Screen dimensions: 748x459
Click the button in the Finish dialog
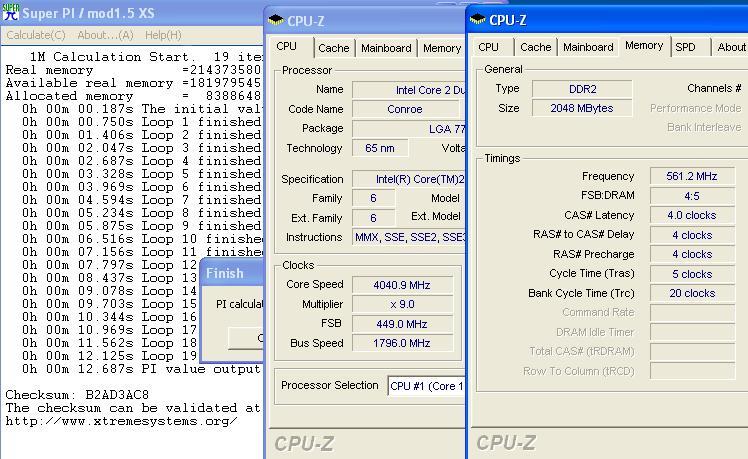[246, 338]
